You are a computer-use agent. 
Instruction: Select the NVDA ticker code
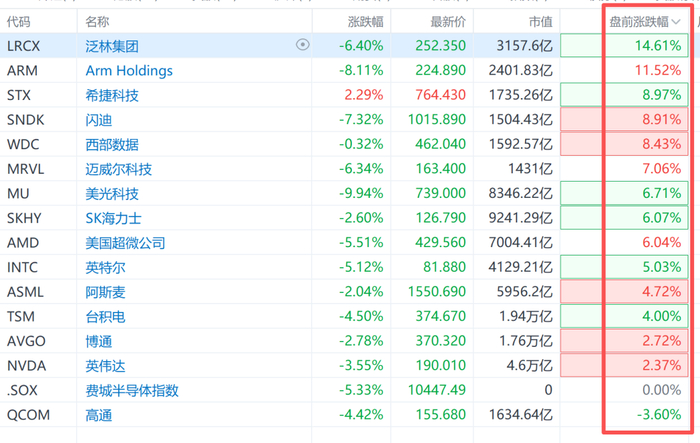26,365
